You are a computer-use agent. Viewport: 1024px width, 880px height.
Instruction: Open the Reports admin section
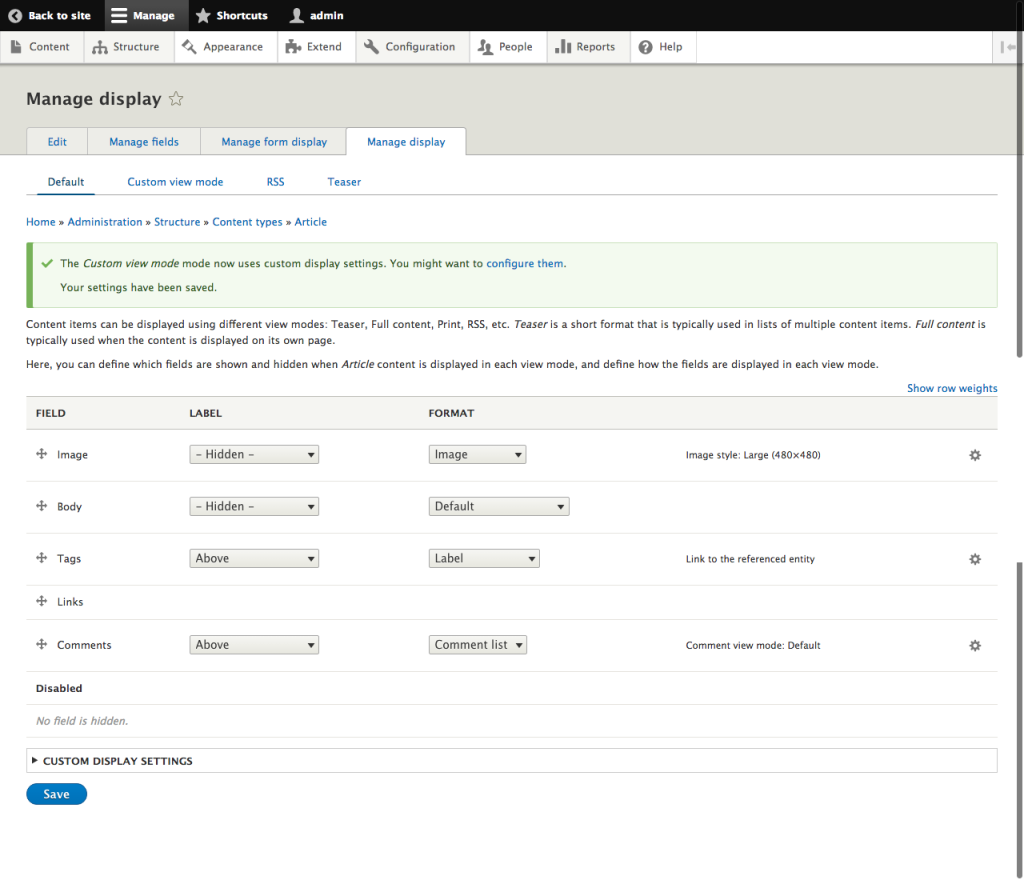tap(586, 47)
